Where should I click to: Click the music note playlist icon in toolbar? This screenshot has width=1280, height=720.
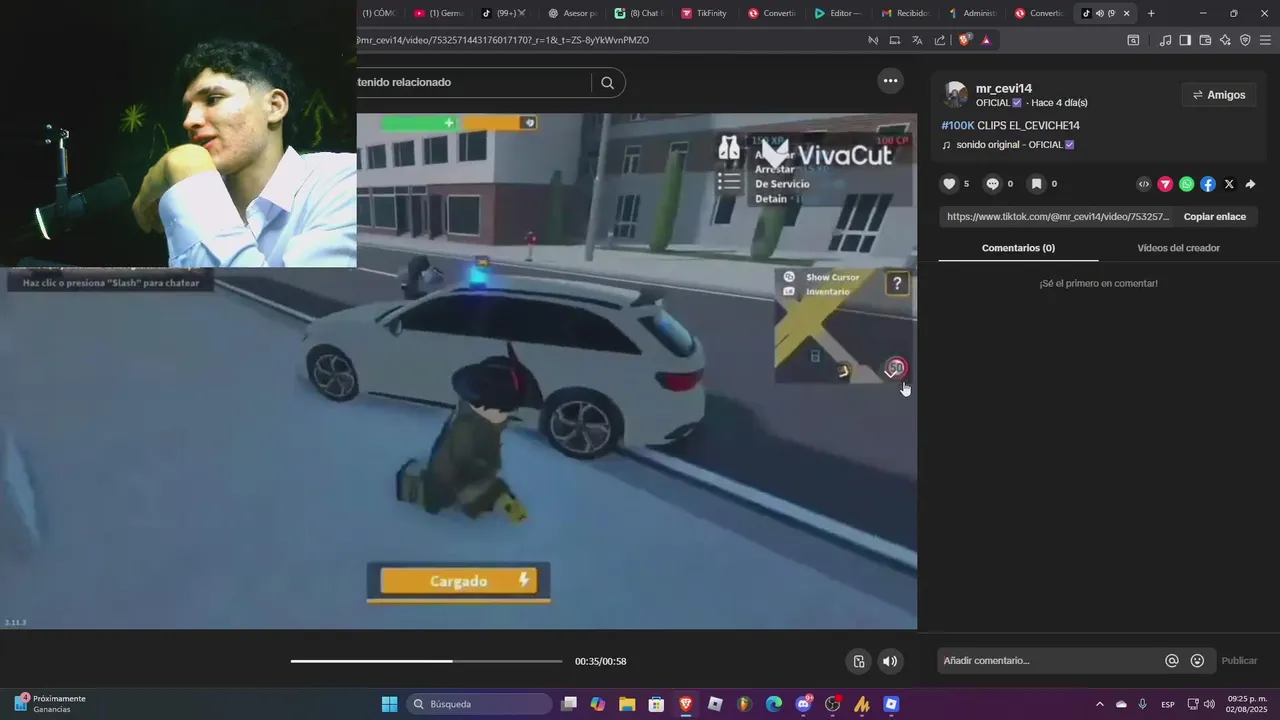1165,40
